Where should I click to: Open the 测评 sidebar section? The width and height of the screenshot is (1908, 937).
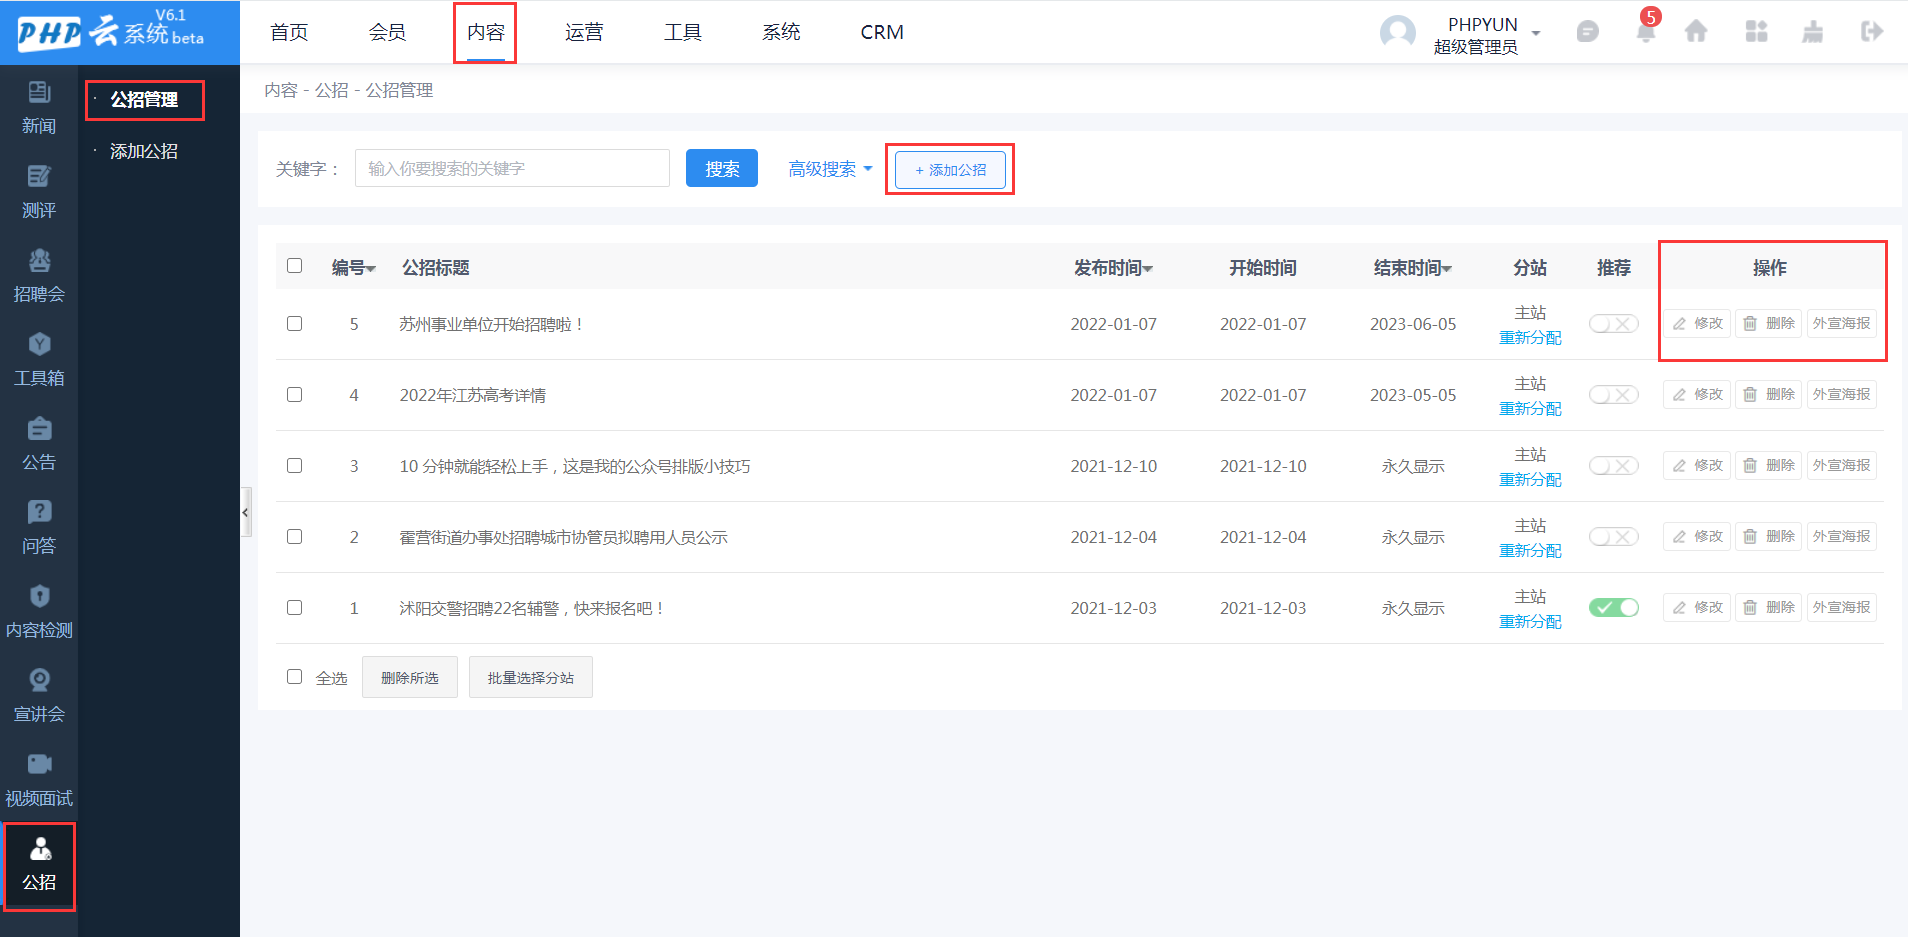pyautogui.click(x=39, y=192)
